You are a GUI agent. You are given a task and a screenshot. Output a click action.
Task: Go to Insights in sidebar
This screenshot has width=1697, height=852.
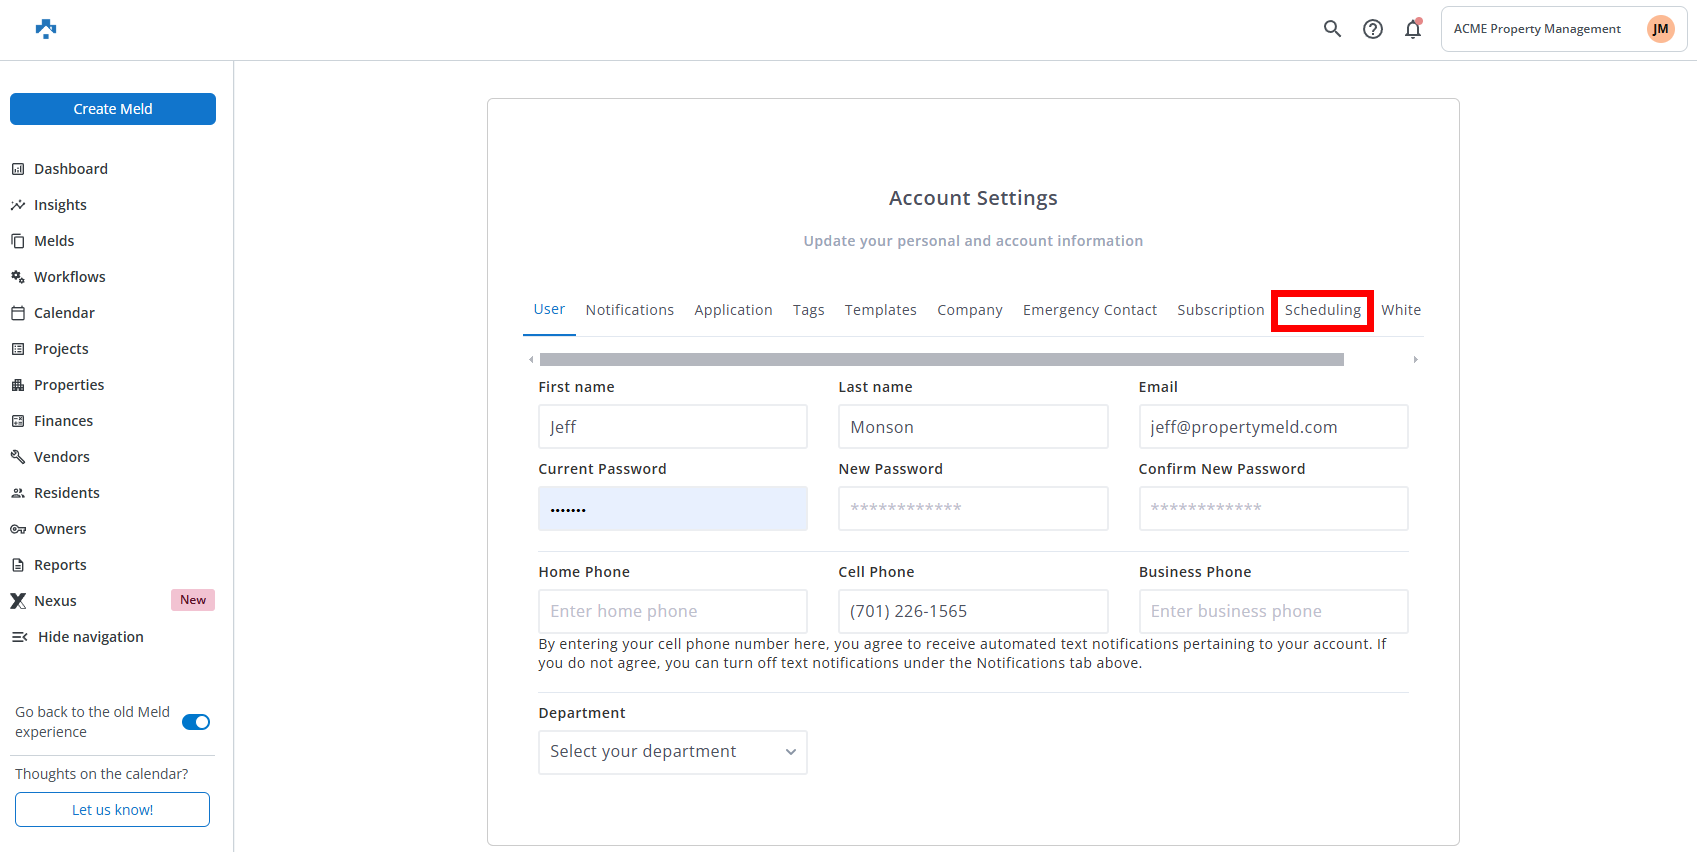[x=60, y=205]
